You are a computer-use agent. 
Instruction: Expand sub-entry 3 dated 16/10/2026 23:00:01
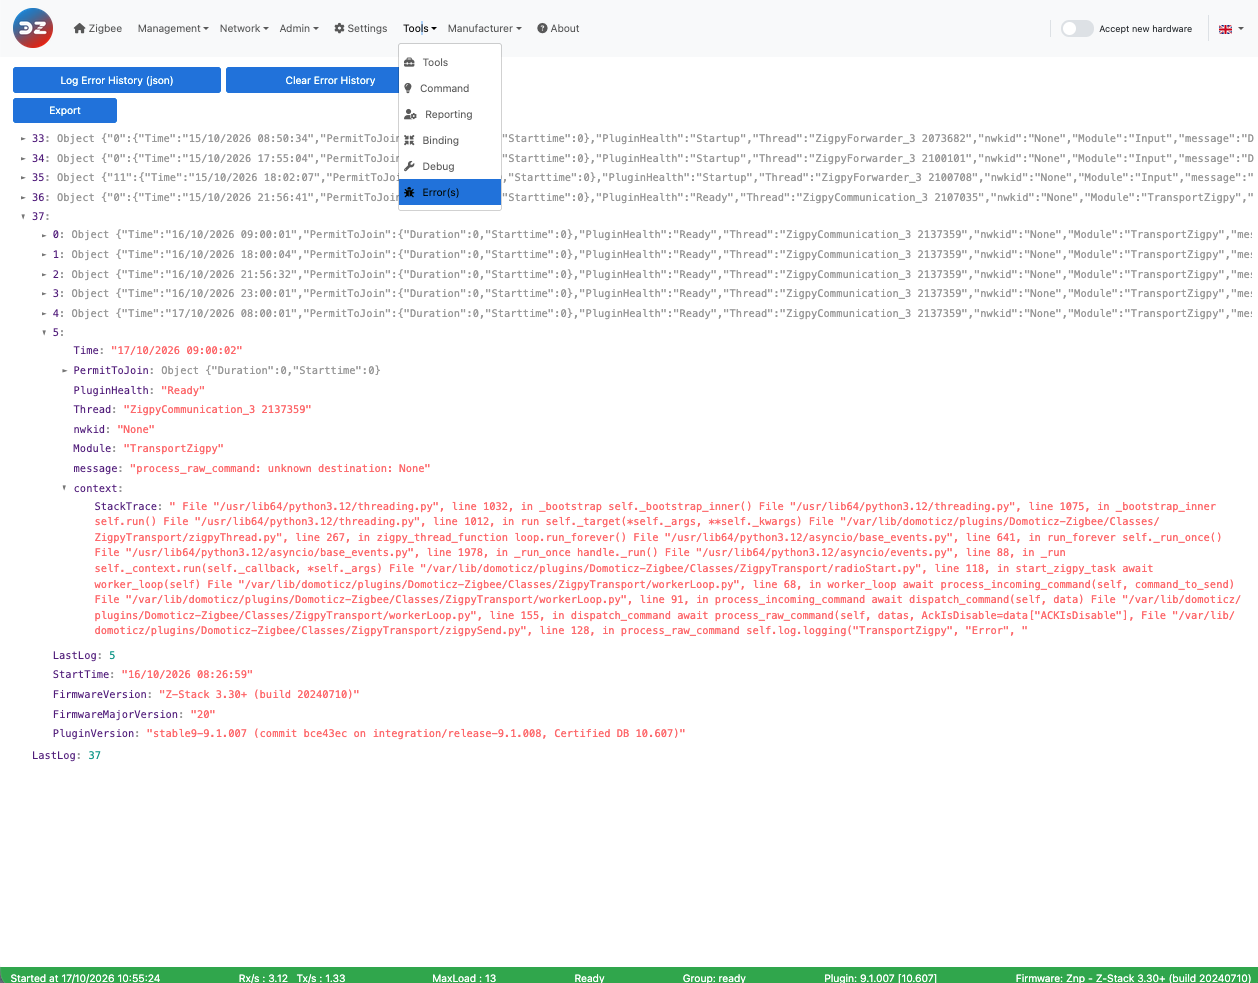point(44,294)
